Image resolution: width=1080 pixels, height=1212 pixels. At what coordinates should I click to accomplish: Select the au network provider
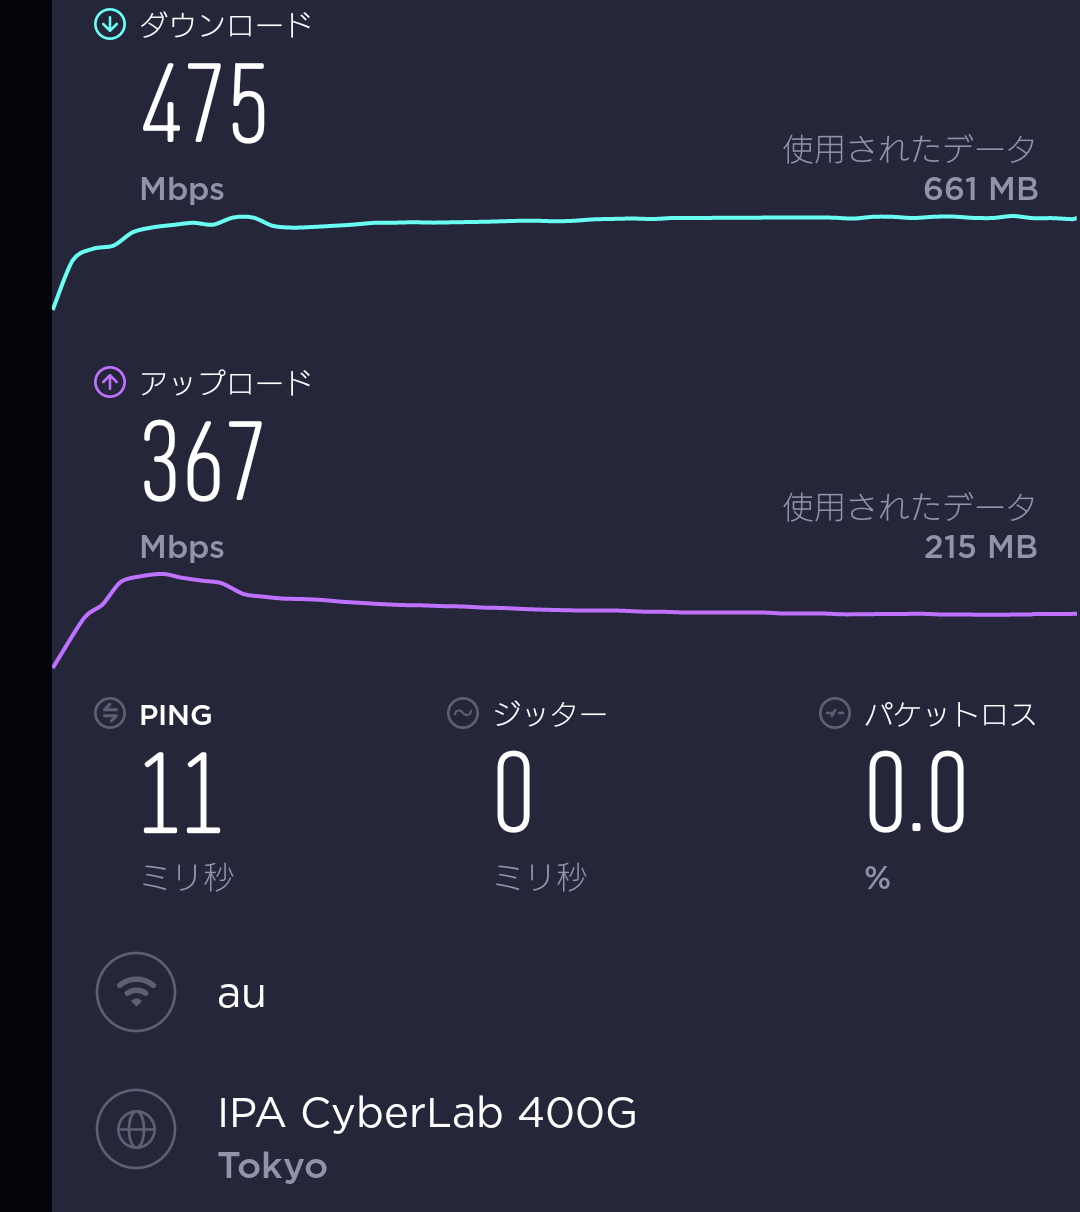(x=242, y=994)
